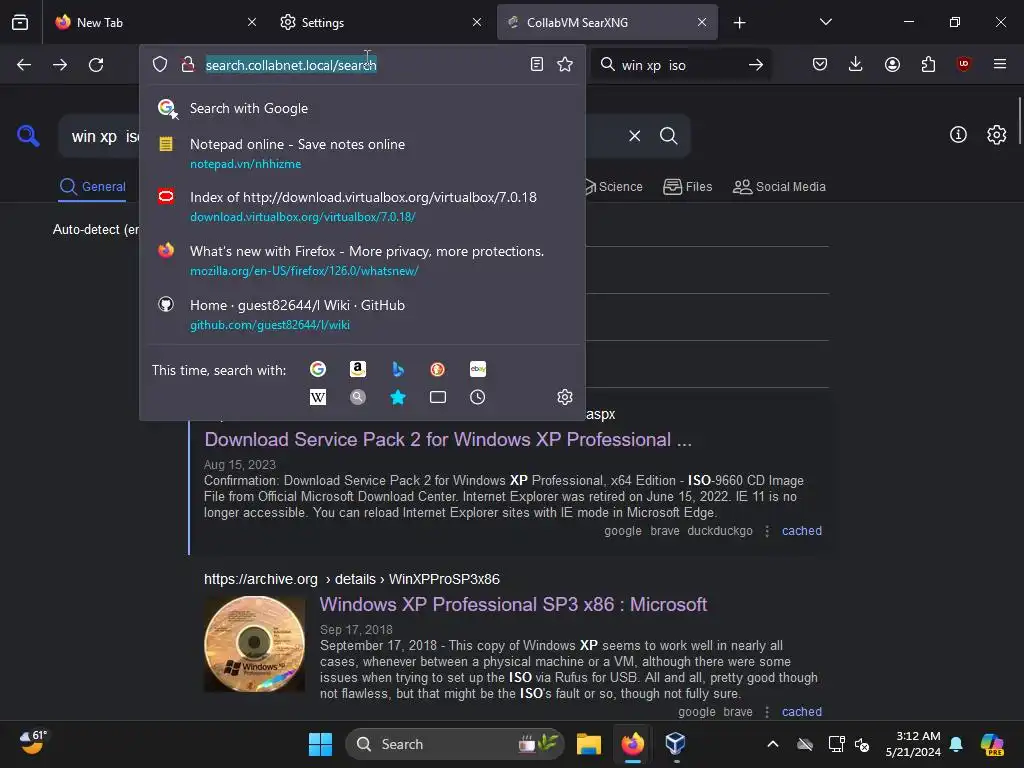Open the Windows Start menu
1024x768 pixels.
click(320, 744)
